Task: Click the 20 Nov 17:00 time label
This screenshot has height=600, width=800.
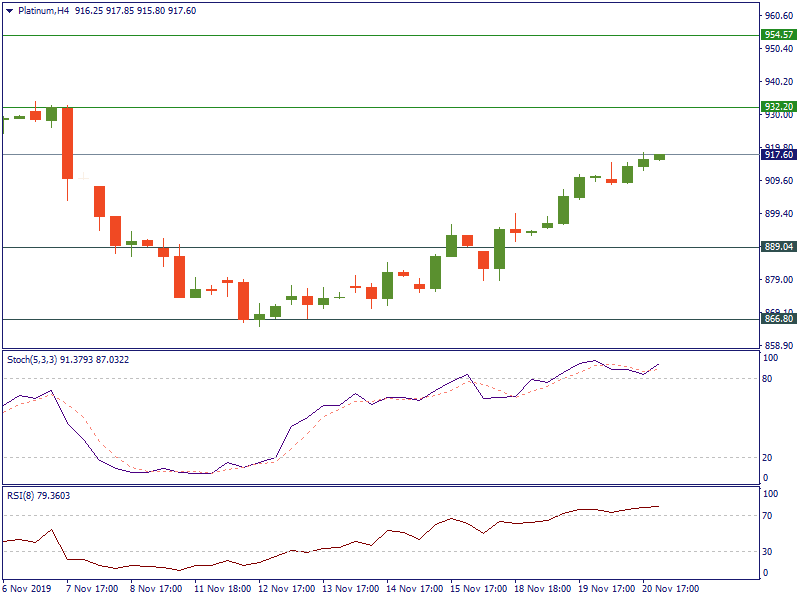Action: (x=671, y=588)
